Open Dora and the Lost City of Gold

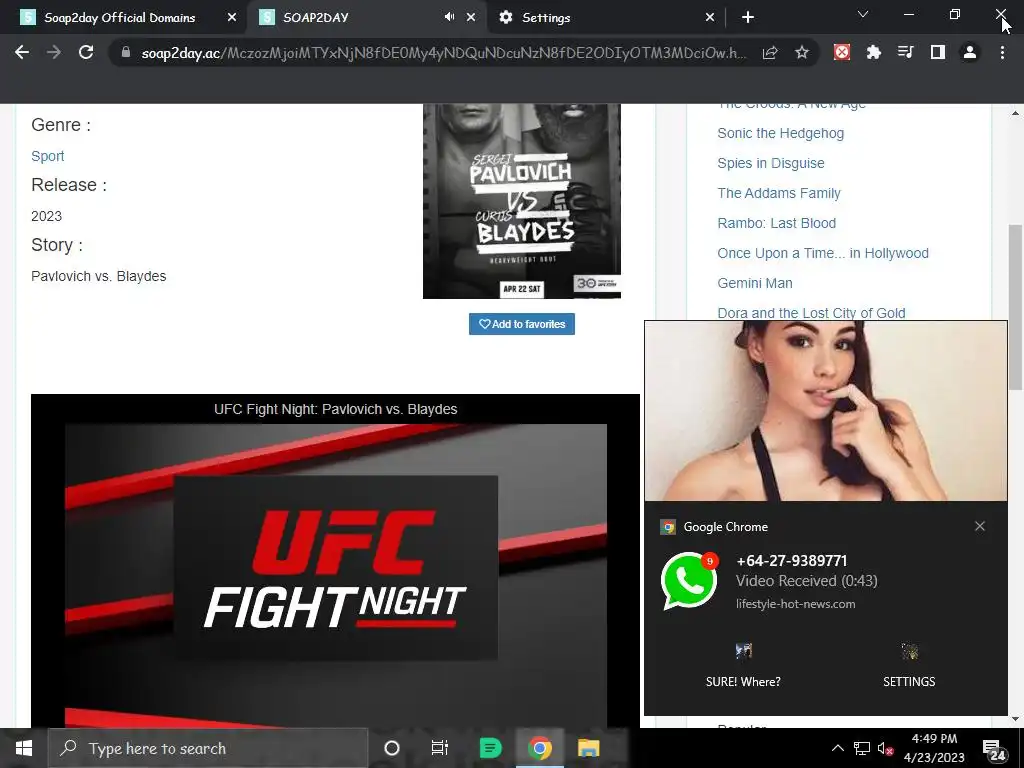(811, 313)
